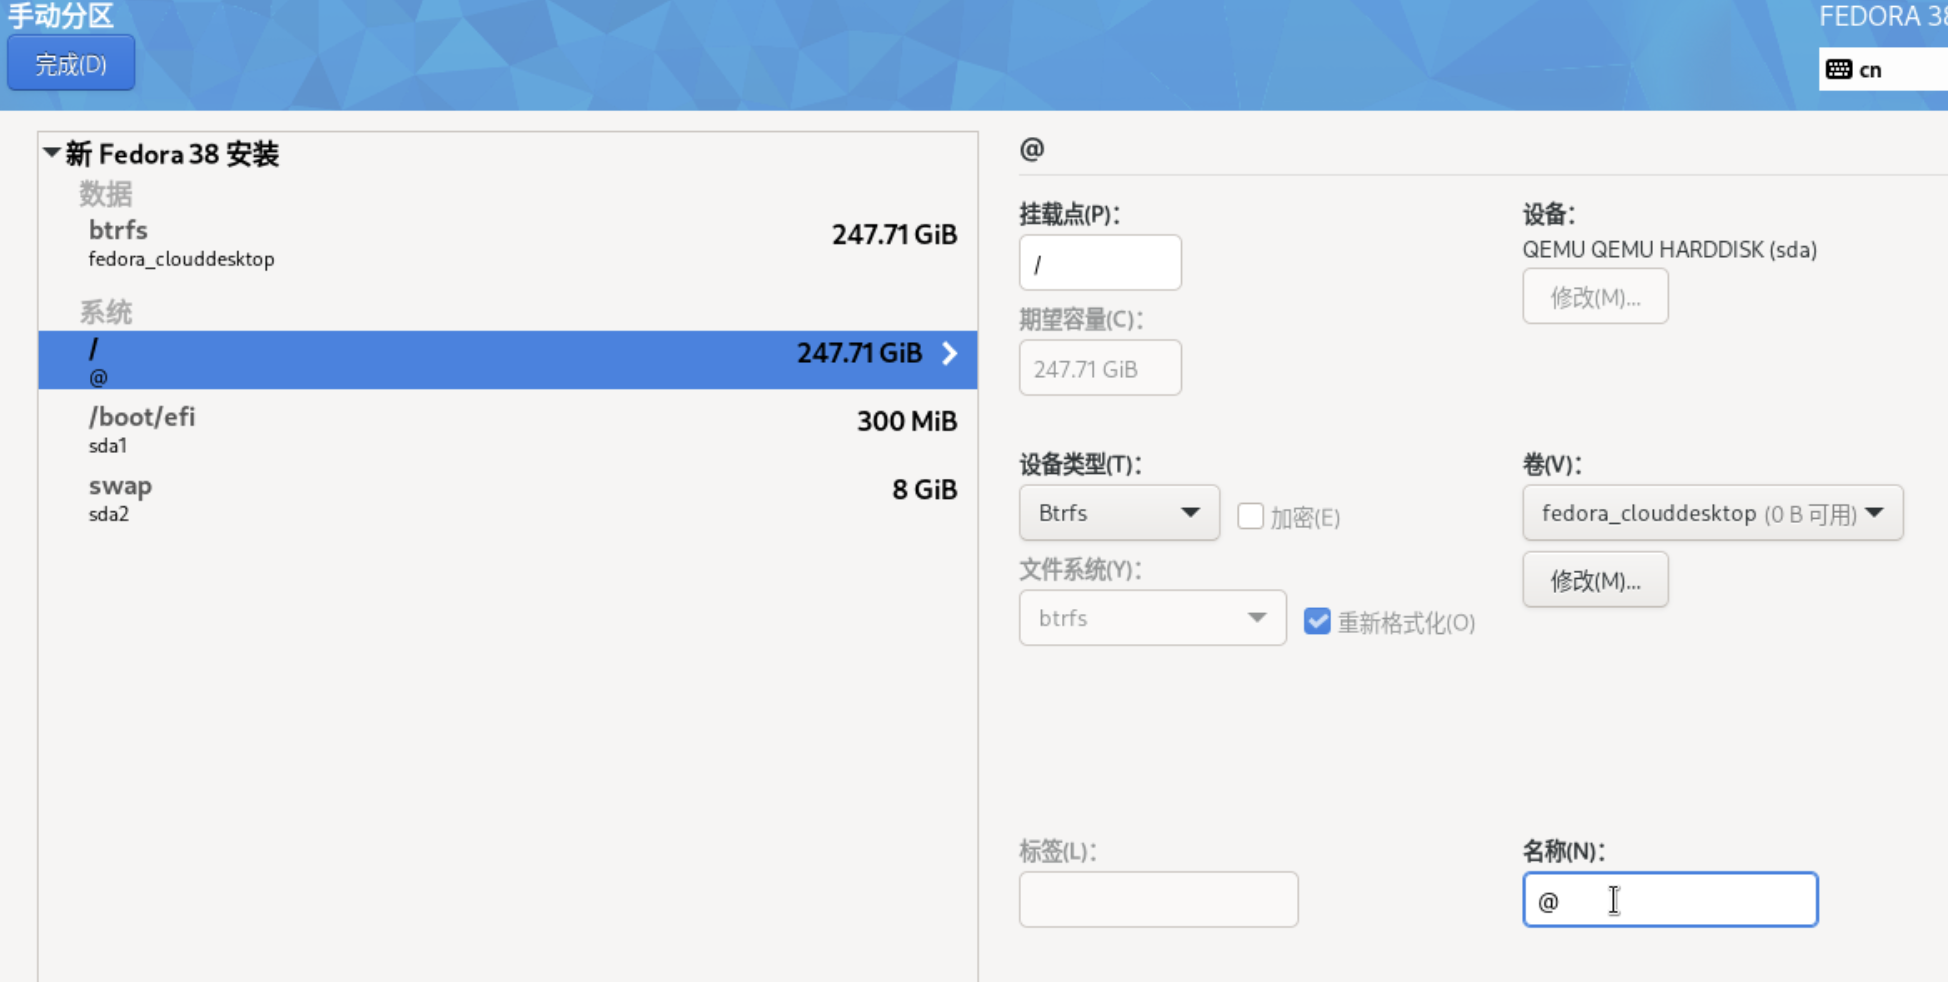The image size is (1948, 982).
Task: Click the Done (完成) button
Action: click(71, 64)
